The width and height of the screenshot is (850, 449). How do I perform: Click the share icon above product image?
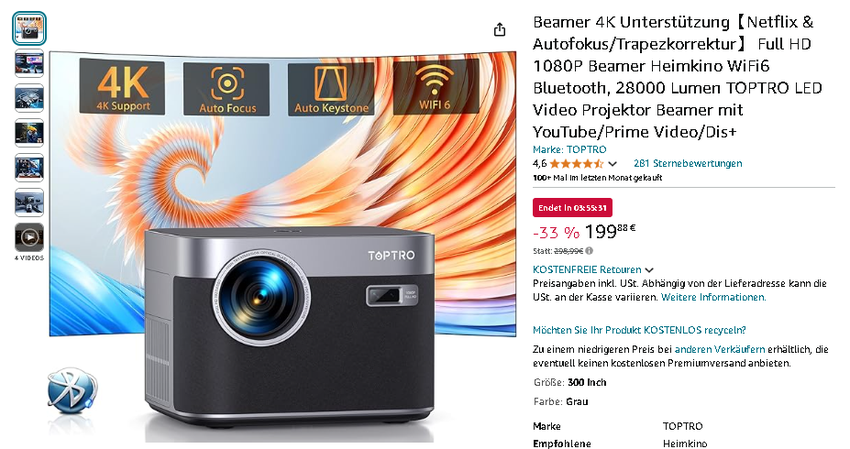click(499, 29)
